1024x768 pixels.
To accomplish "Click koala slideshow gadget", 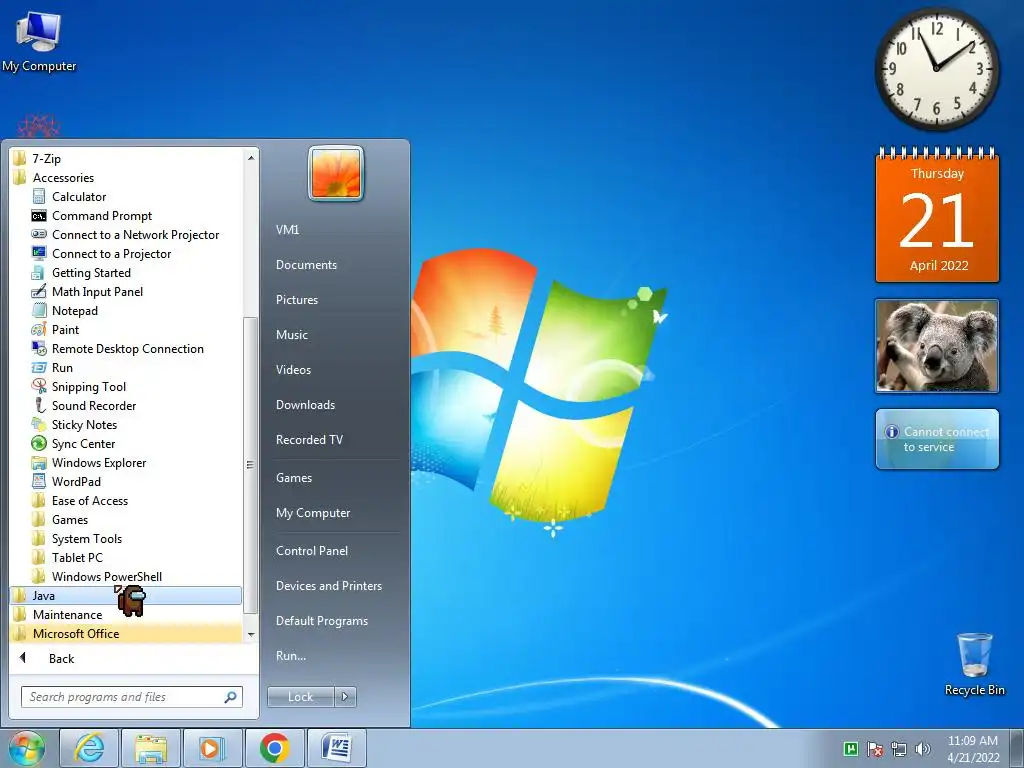I will coord(936,345).
